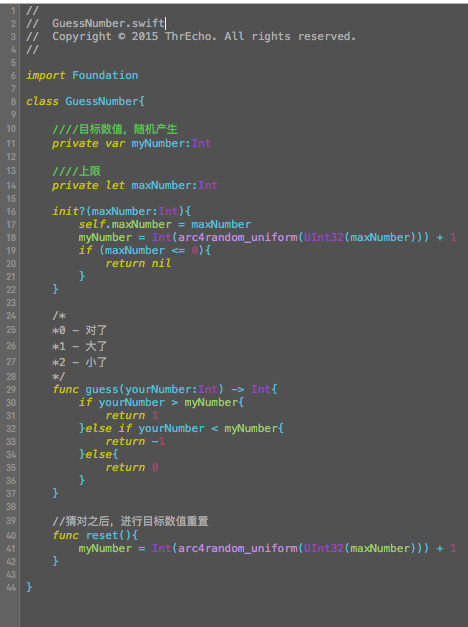The width and height of the screenshot is (468, 627).
Task: Click the 'All rights reserved.' comment text
Action: coord(290,36)
